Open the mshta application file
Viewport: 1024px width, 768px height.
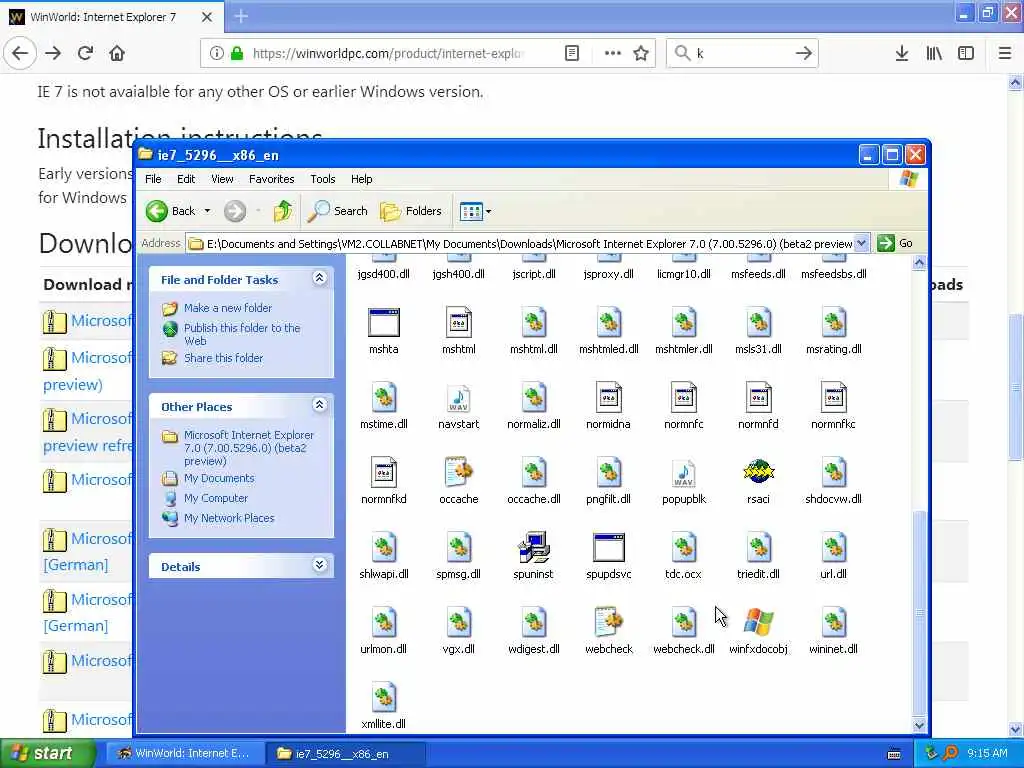tap(383, 323)
